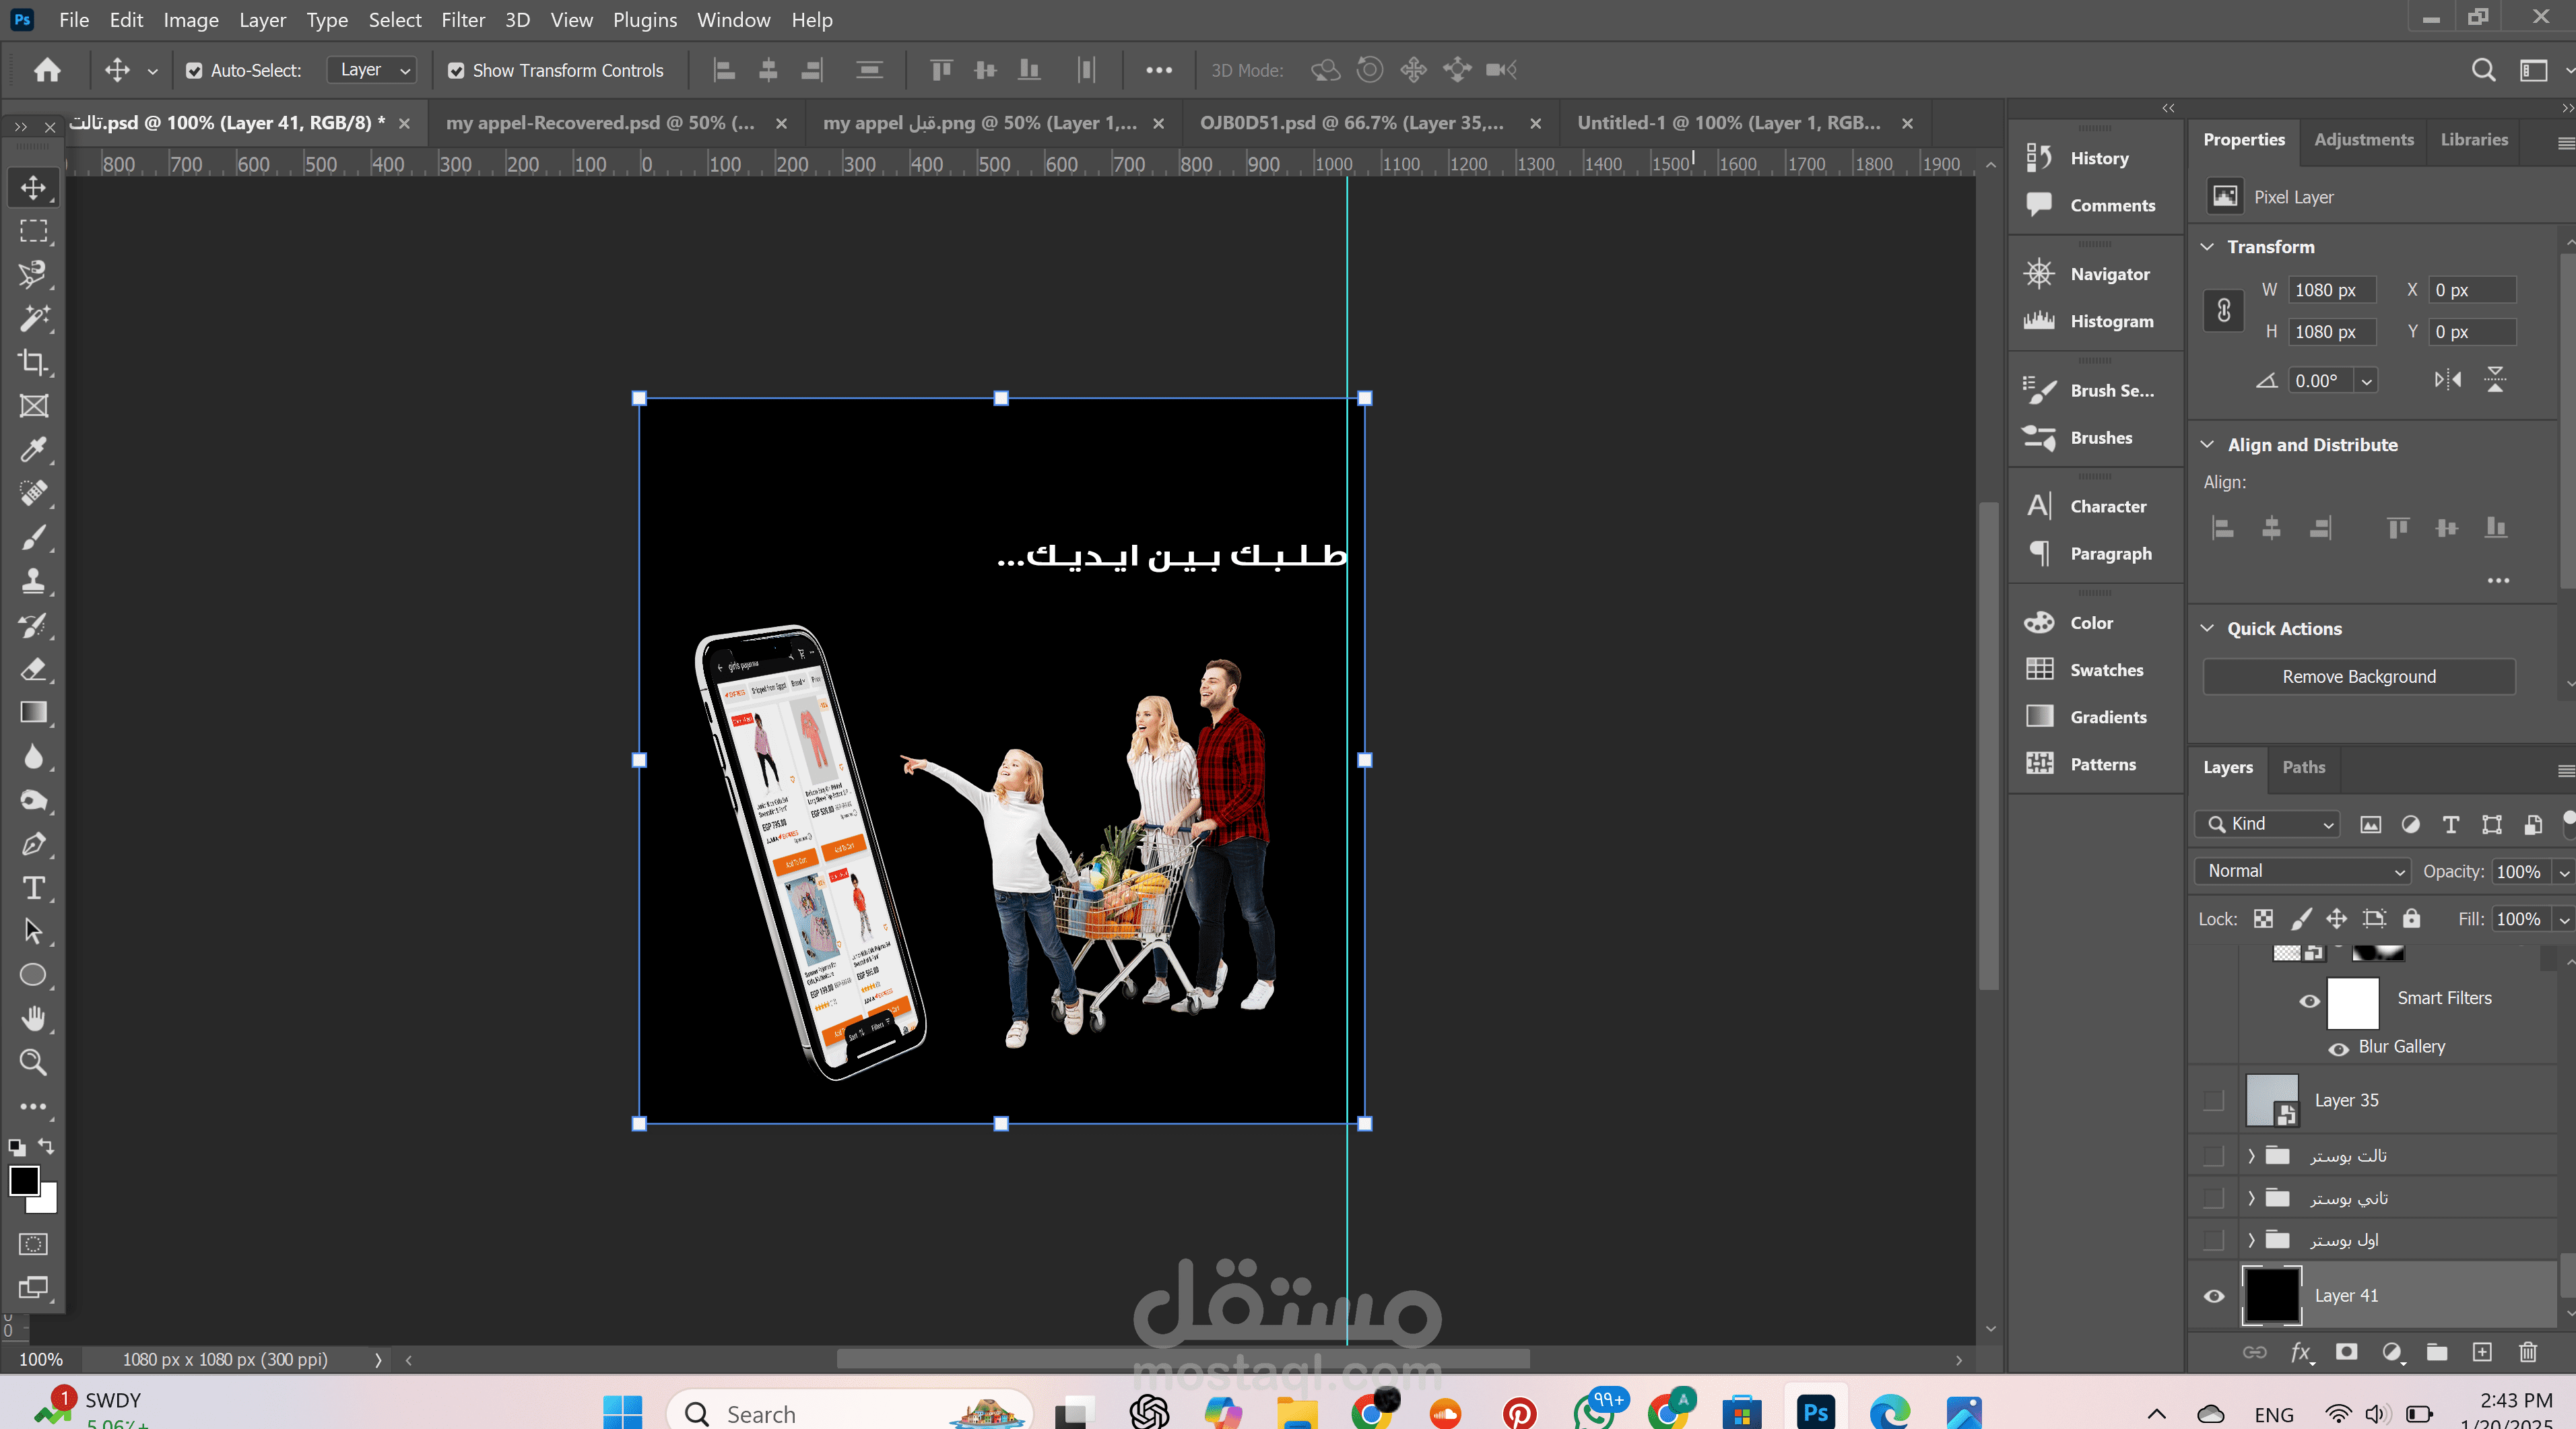Flip the layer horizontally in Properties
The width and height of the screenshot is (2576, 1429).
click(x=2448, y=380)
